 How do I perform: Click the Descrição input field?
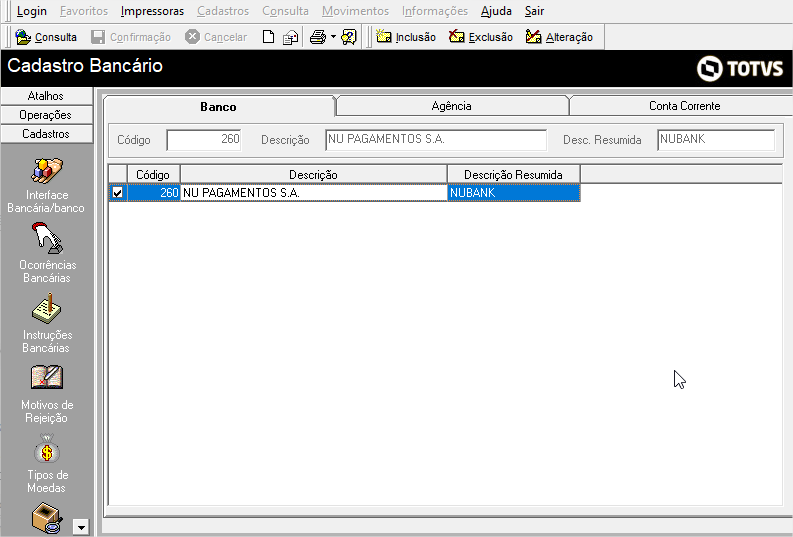coord(436,140)
